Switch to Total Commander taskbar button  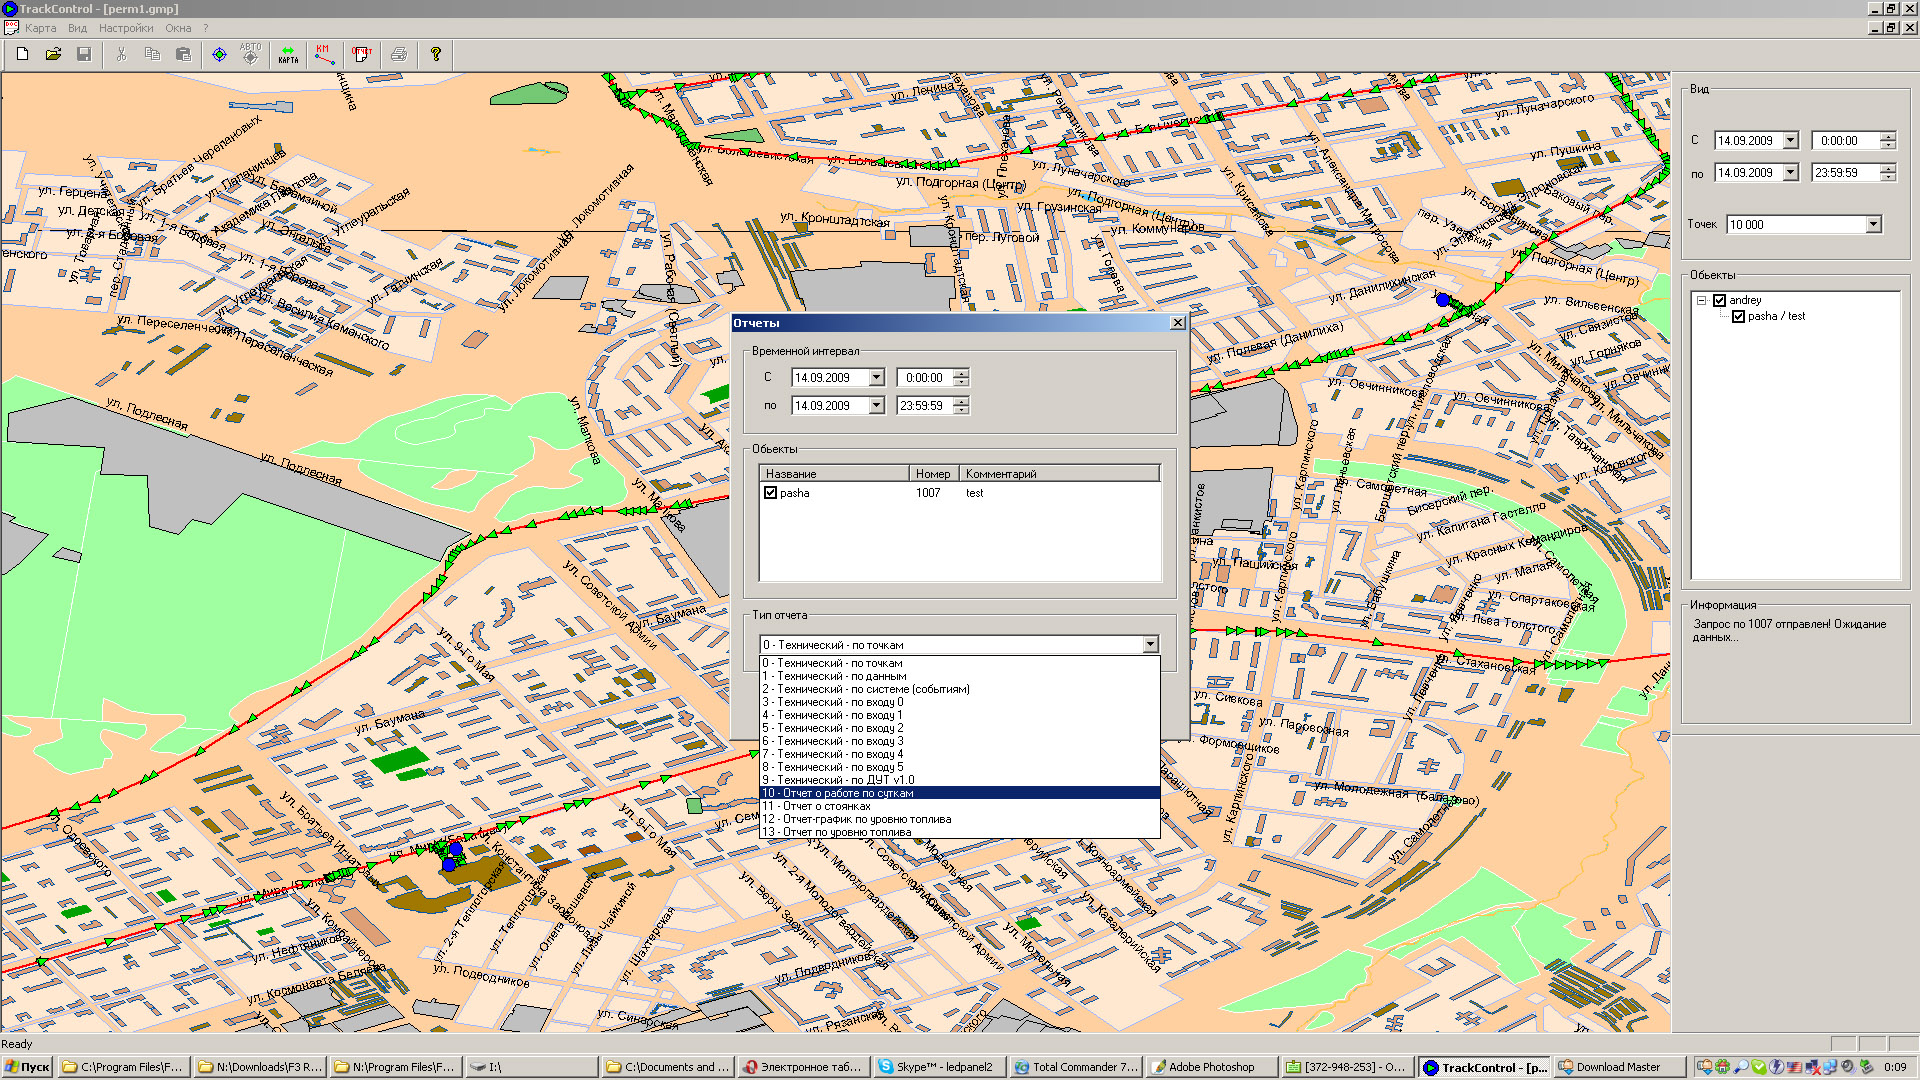[x=1075, y=1067]
